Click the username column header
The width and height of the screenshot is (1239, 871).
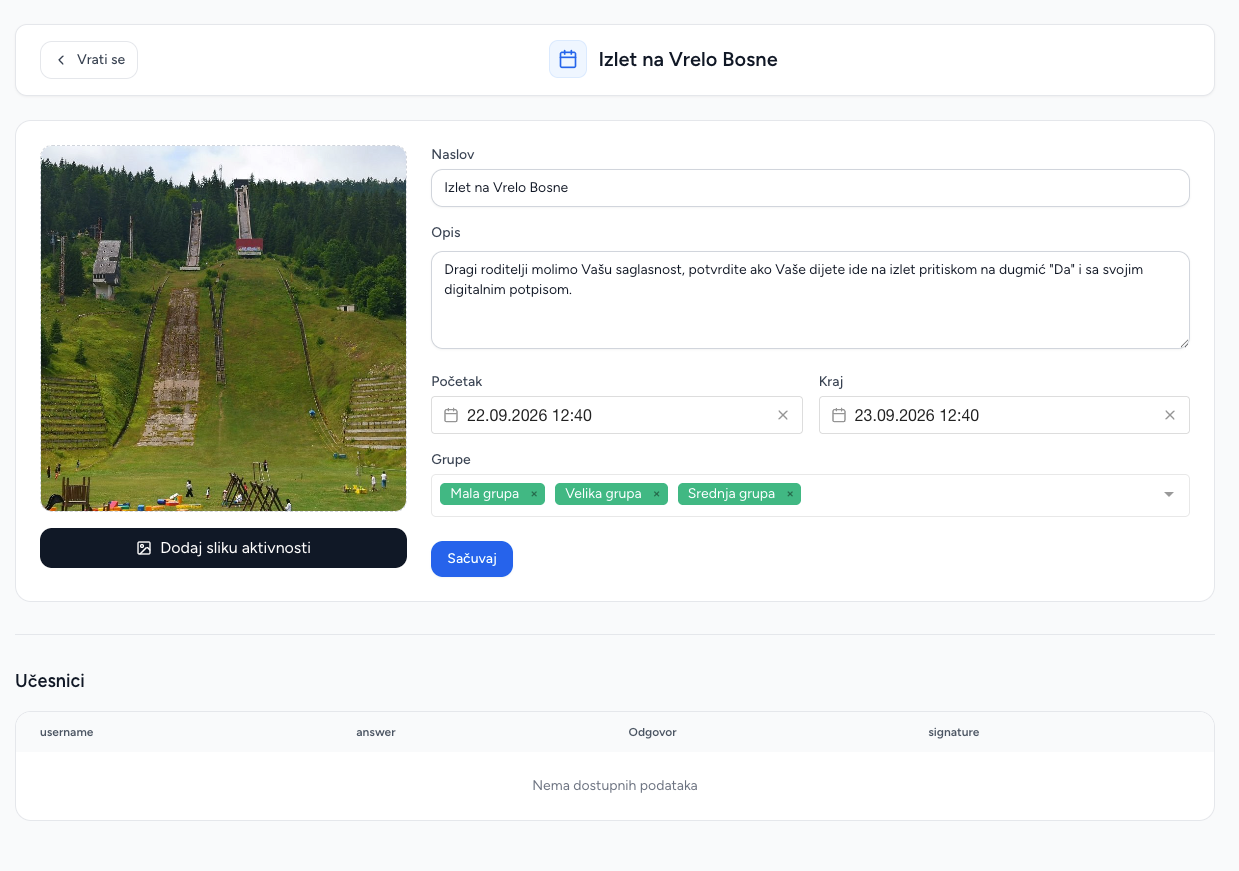67,732
